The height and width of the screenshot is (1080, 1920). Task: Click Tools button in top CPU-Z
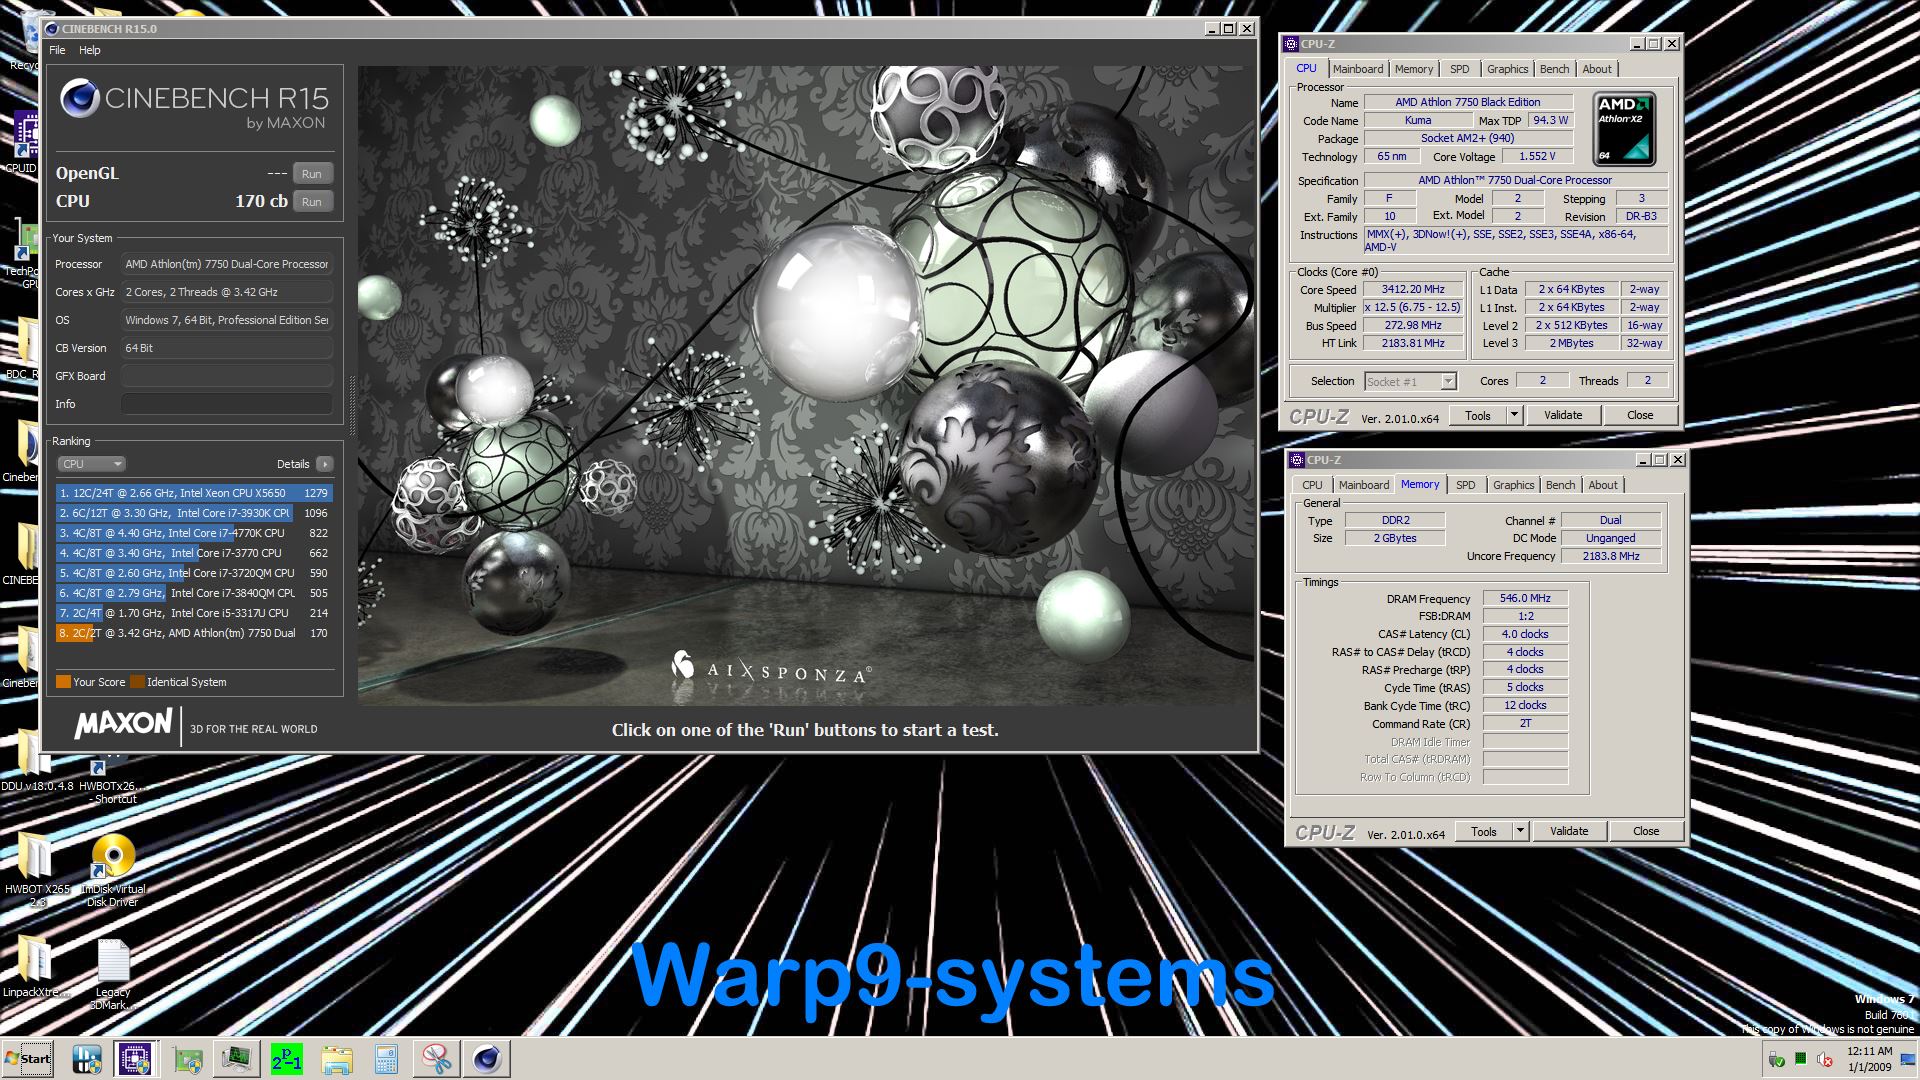1478,416
